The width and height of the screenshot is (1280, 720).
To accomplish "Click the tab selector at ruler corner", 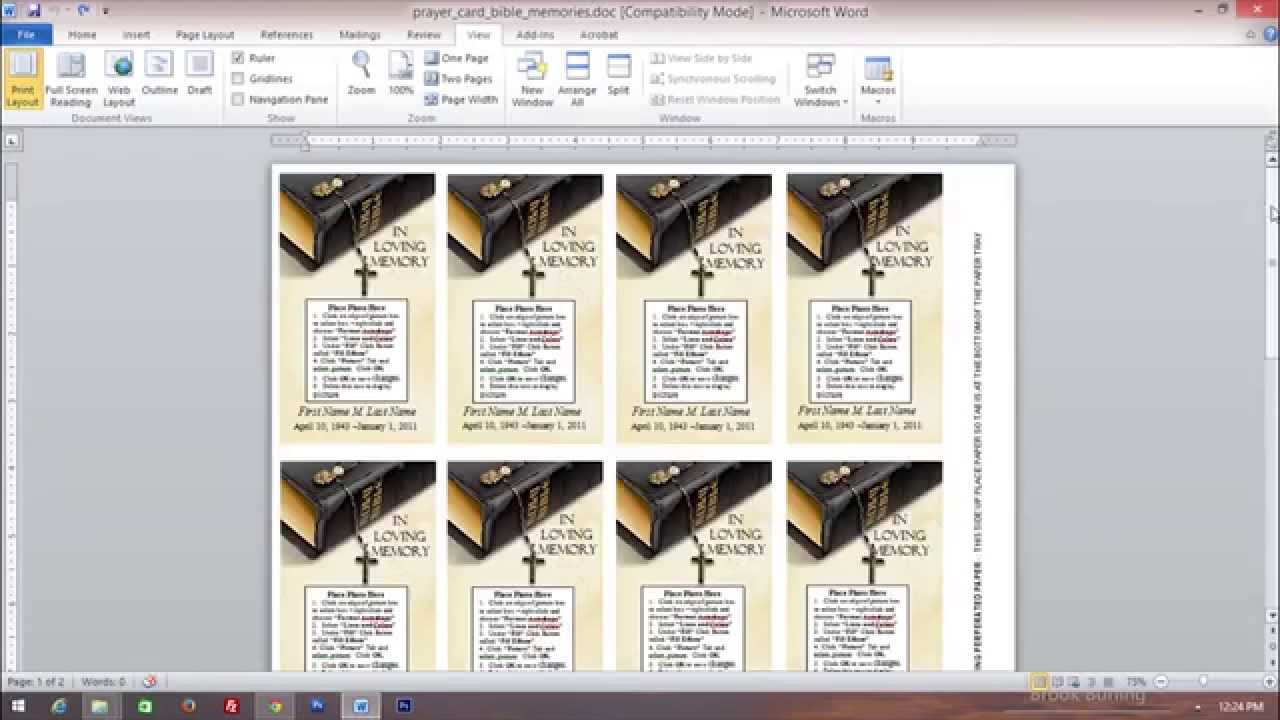I will pos(11,141).
